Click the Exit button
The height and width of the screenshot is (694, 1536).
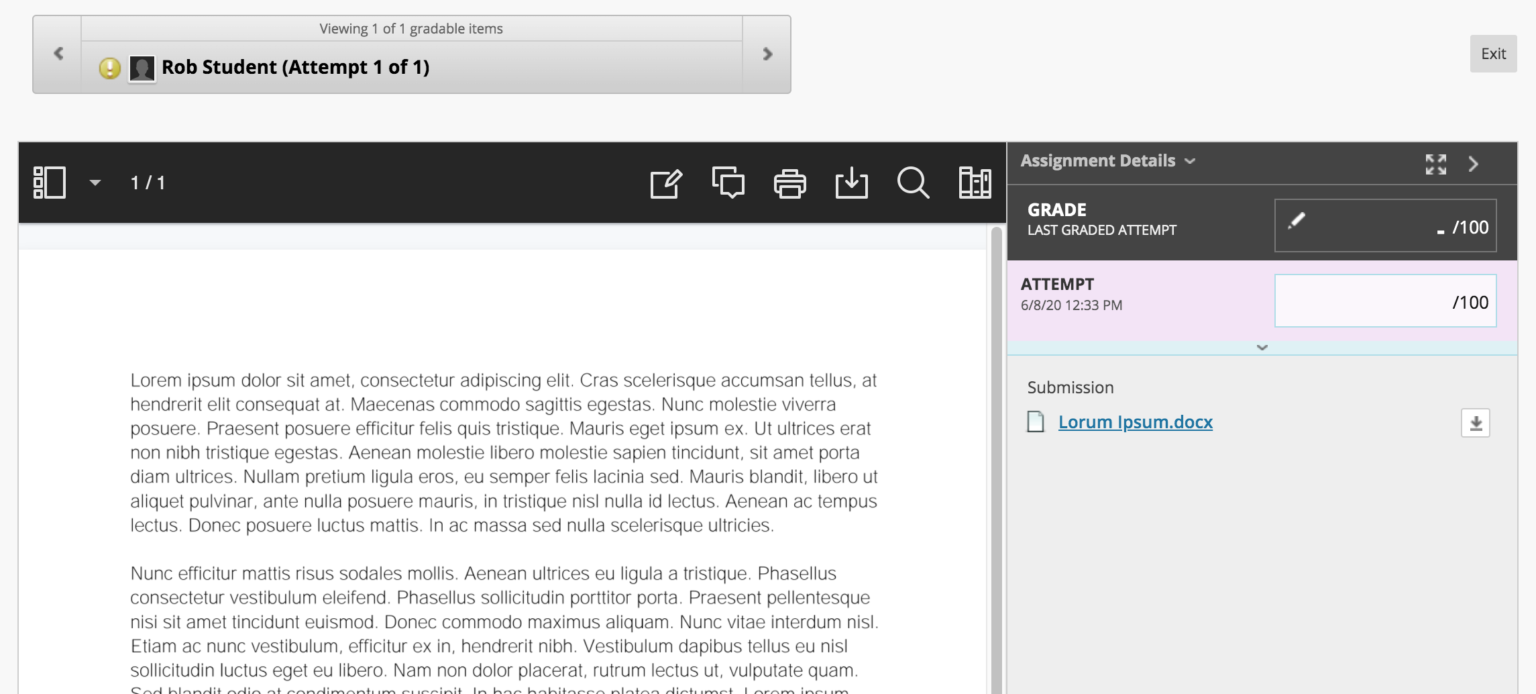coord(1493,53)
